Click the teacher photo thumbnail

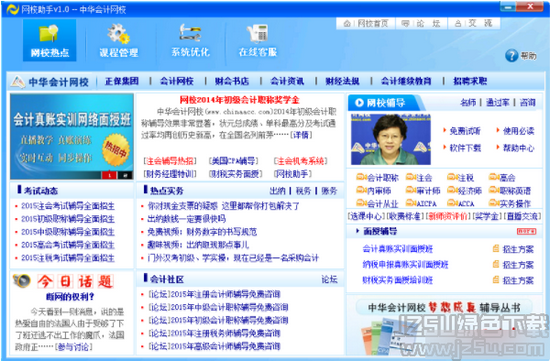tap(391, 139)
